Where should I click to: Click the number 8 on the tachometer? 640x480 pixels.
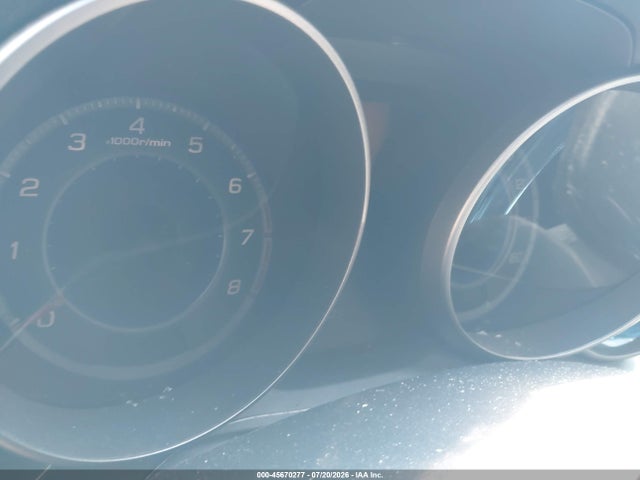(x=234, y=287)
